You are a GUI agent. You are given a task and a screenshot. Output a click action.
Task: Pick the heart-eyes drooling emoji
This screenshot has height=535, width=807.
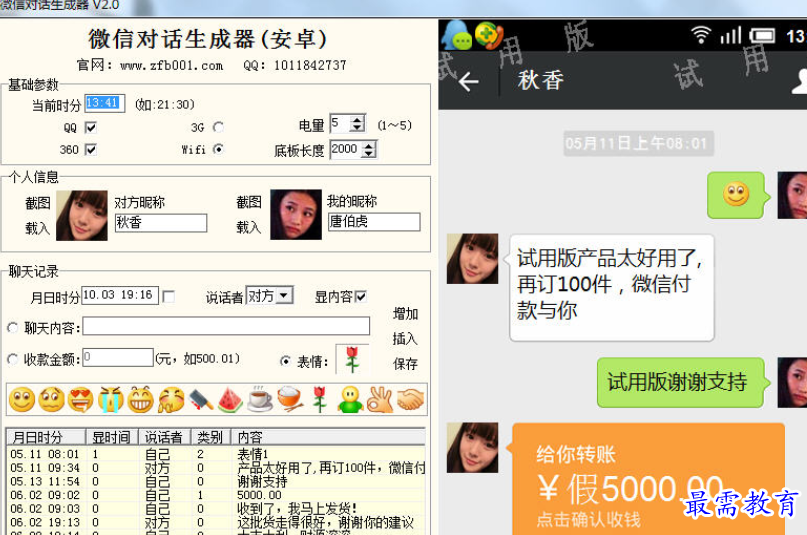point(81,400)
